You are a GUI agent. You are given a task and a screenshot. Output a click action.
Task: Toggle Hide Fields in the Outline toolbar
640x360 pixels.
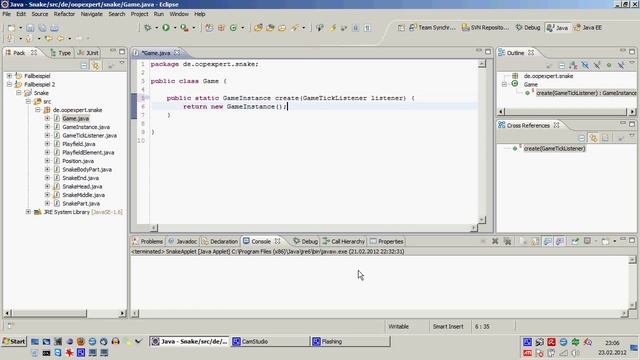click(585, 65)
